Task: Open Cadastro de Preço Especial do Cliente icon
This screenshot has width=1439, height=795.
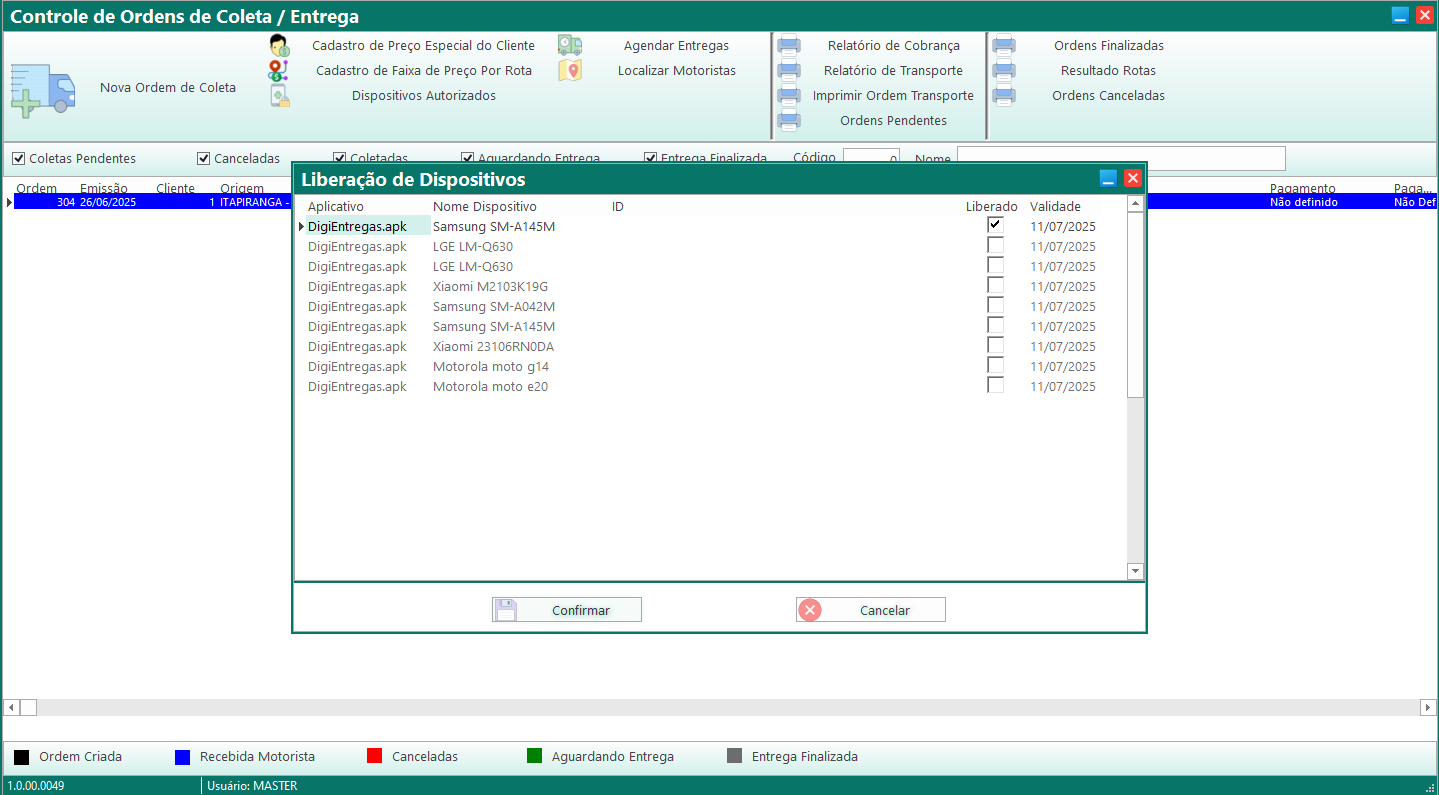Action: click(279, 46)
